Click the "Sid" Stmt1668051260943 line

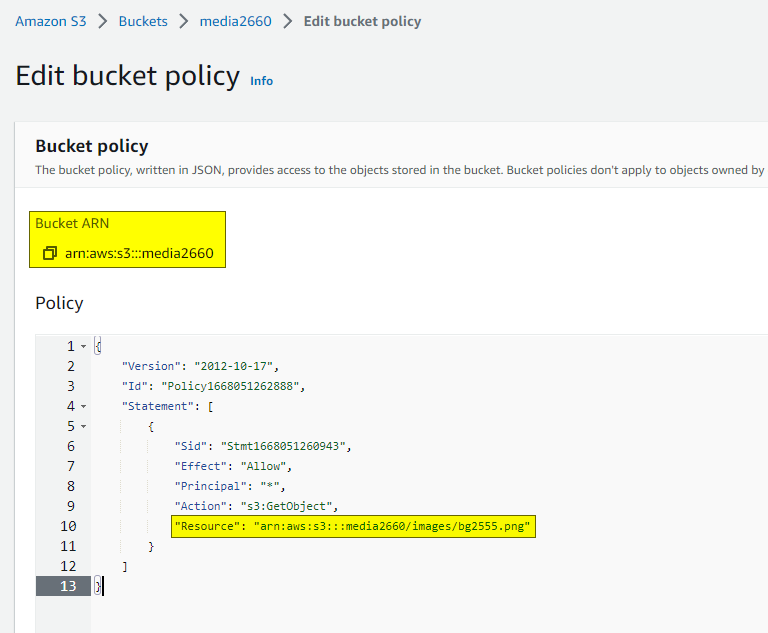click(x=263, y=446)
